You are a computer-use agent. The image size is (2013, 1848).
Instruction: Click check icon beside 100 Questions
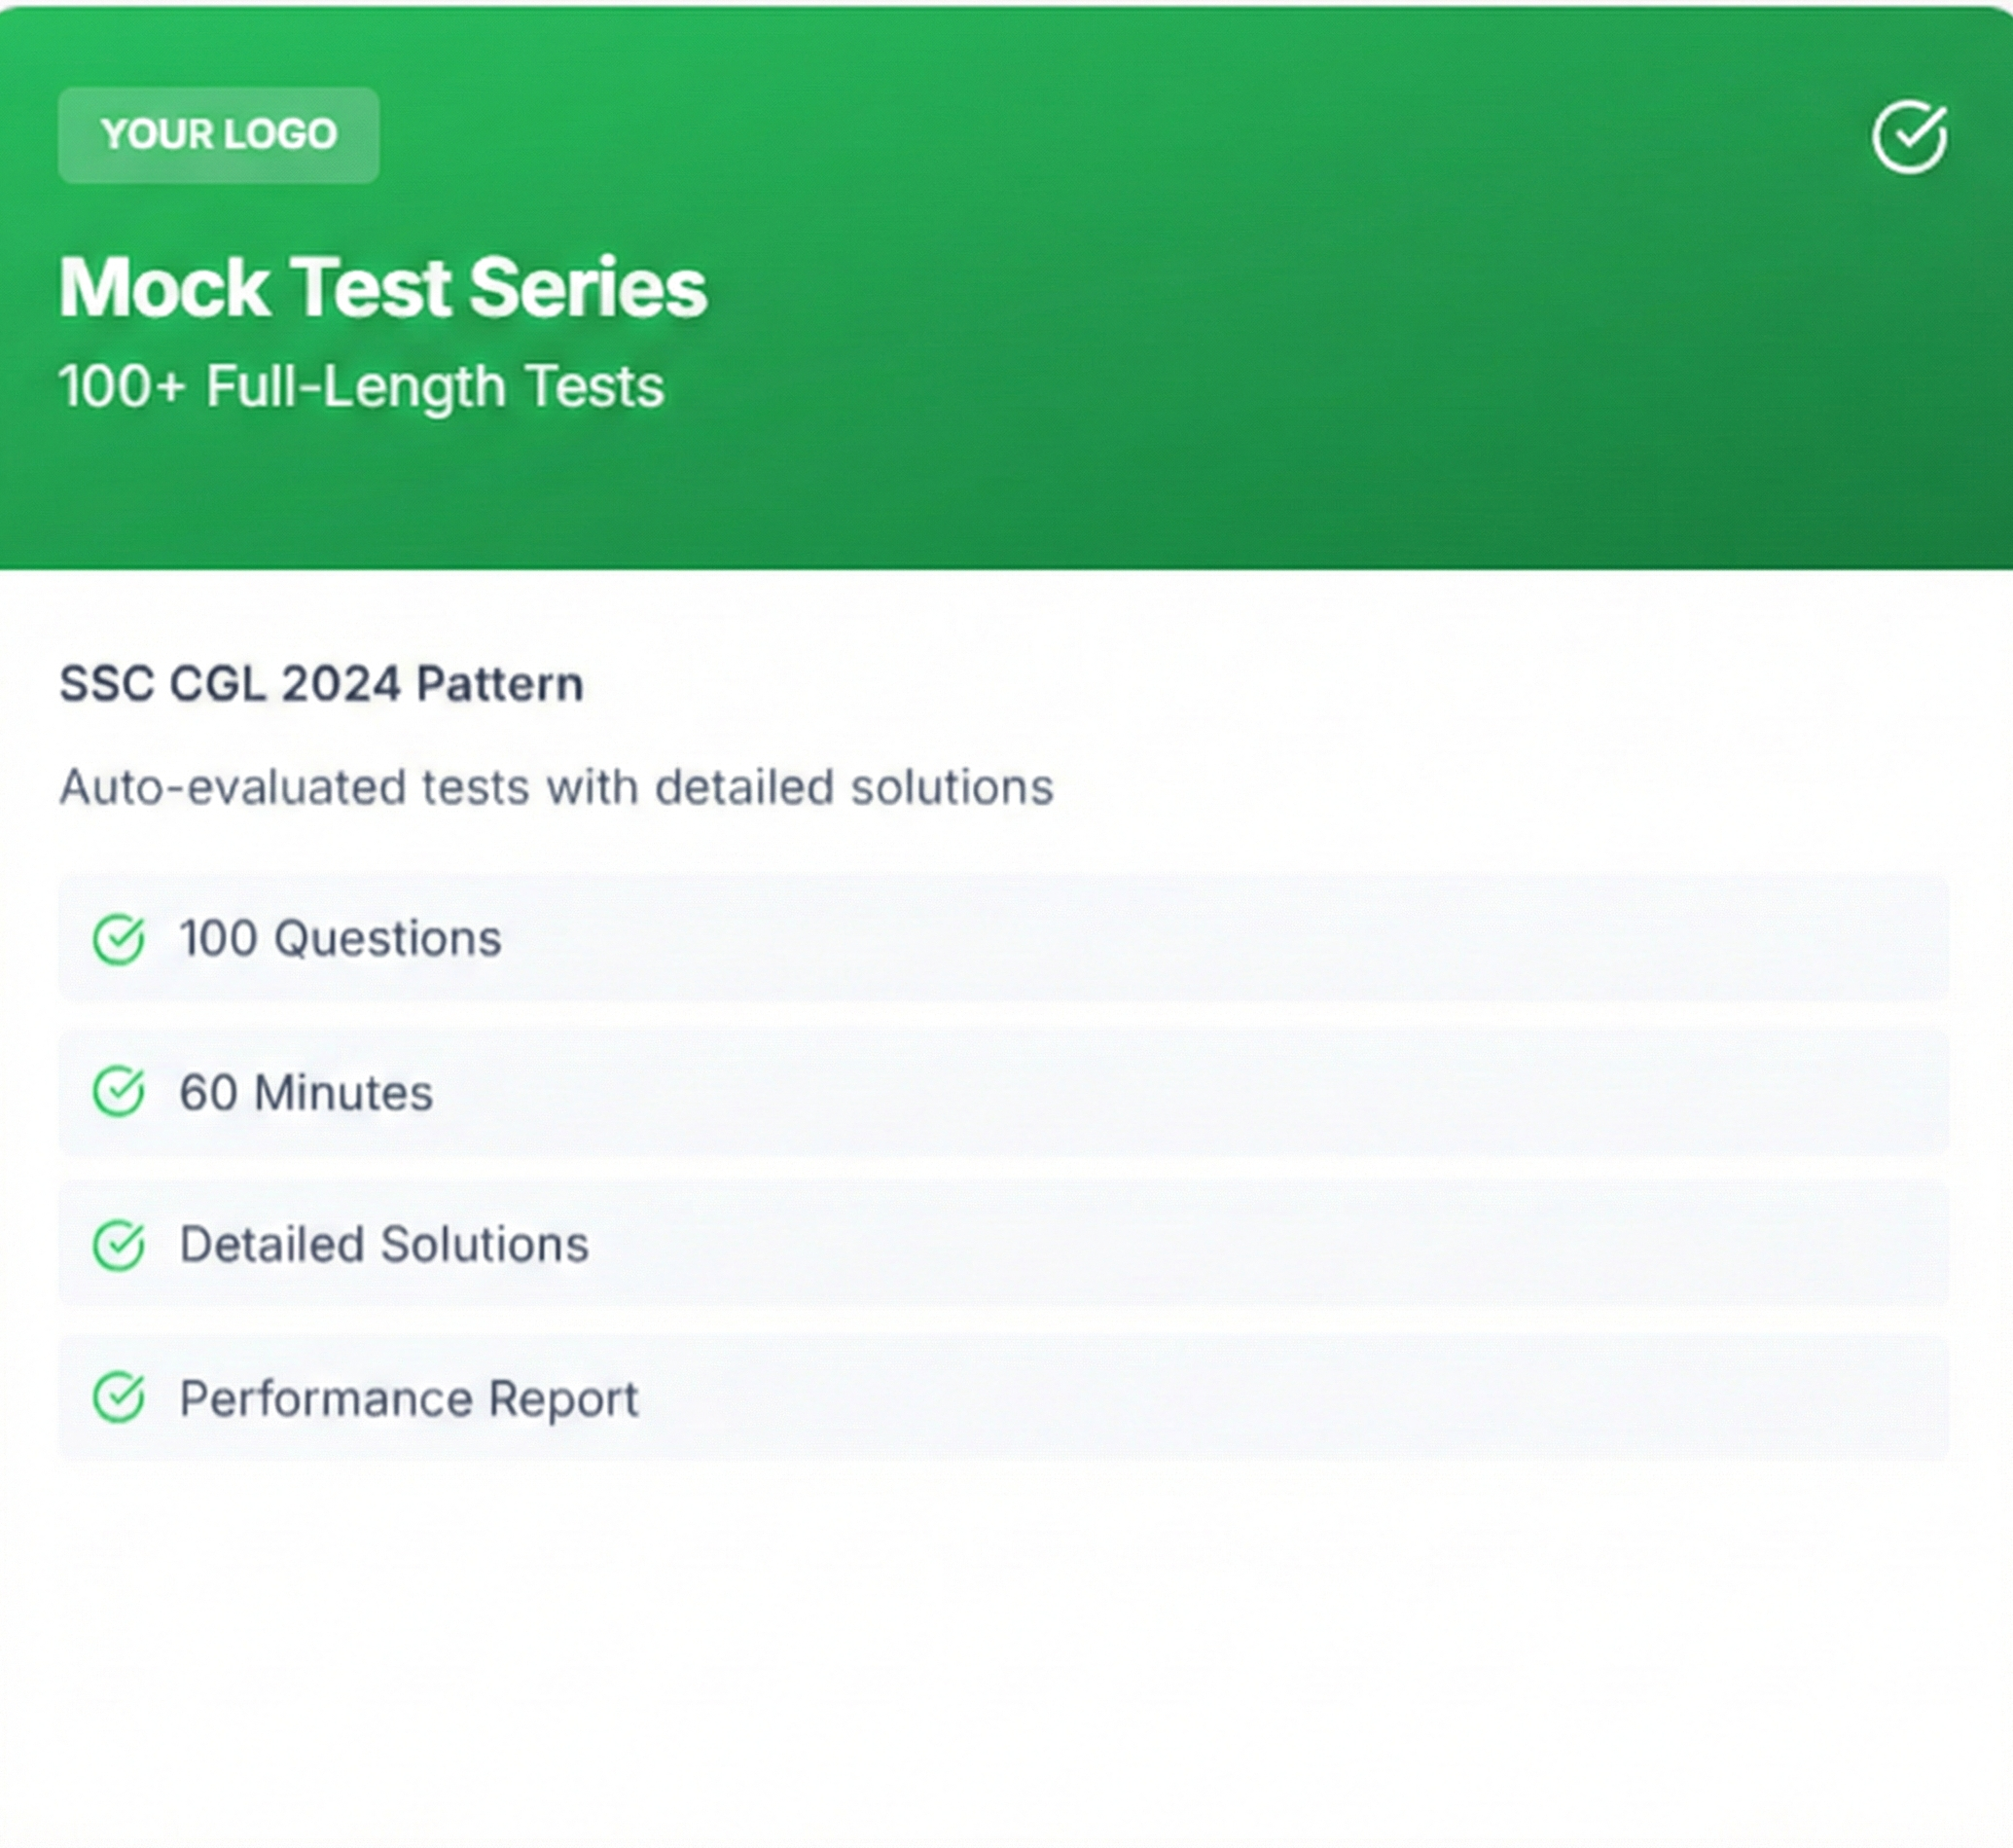tap(119, 939)
